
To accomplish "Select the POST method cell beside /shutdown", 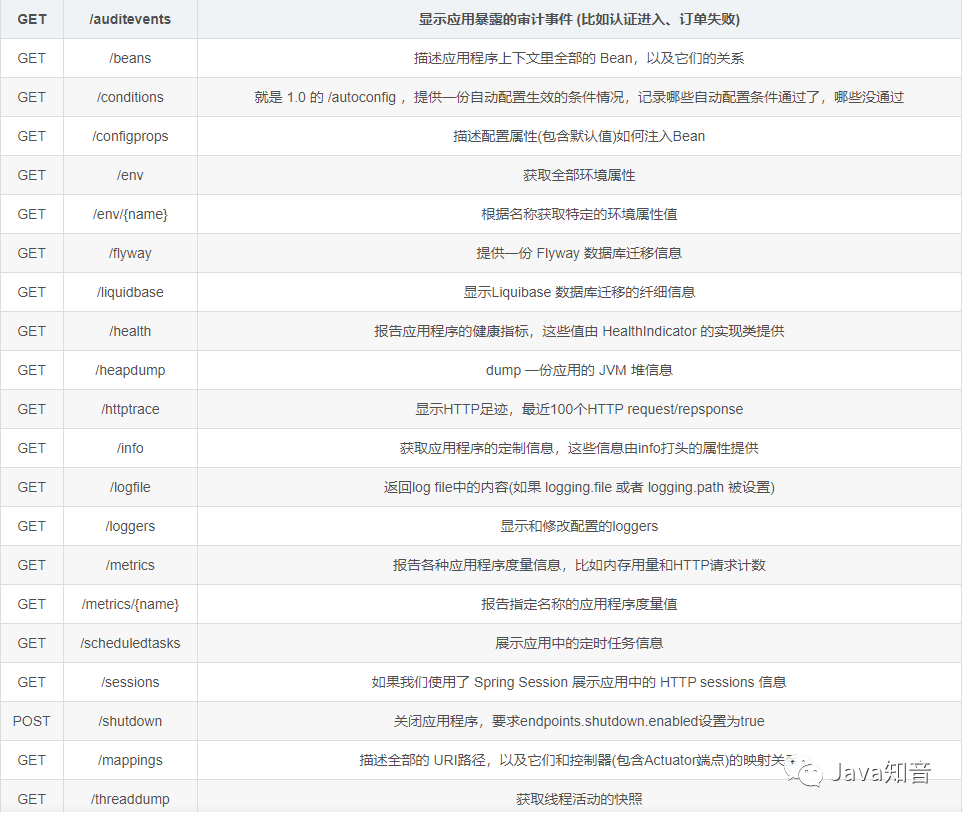I will pyautogui.click(x=32, y=721).
